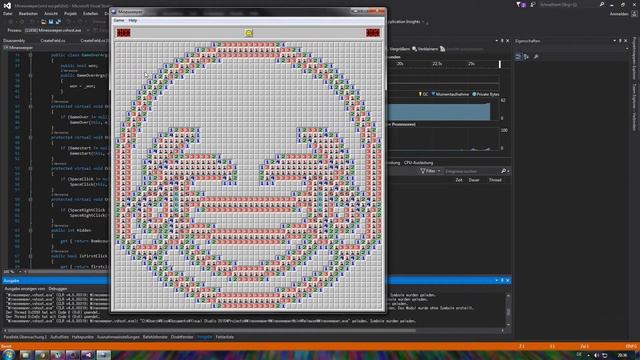Click the account avatar icon next to Anmelden
This screenshot has width=640, height=360.
click(x=634, y=14)
